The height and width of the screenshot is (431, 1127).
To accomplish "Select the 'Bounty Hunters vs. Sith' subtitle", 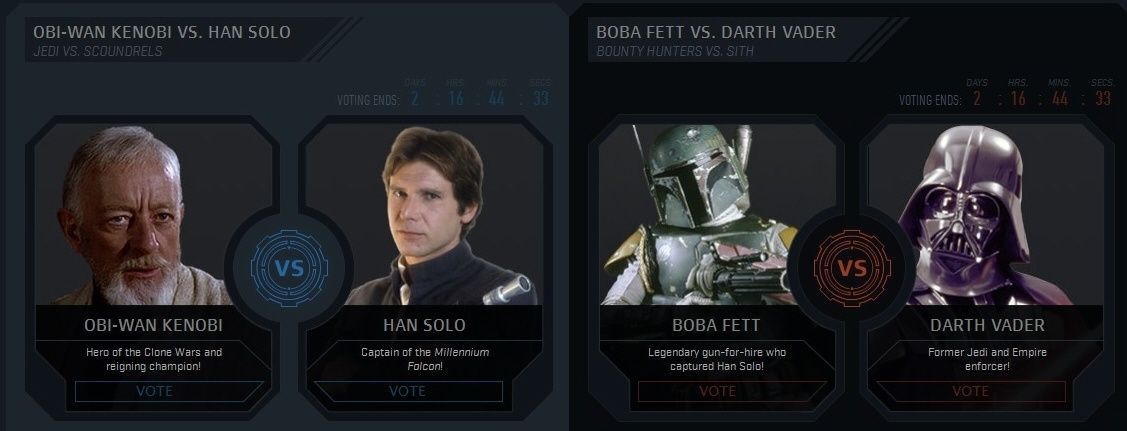I will coord(674,51).
